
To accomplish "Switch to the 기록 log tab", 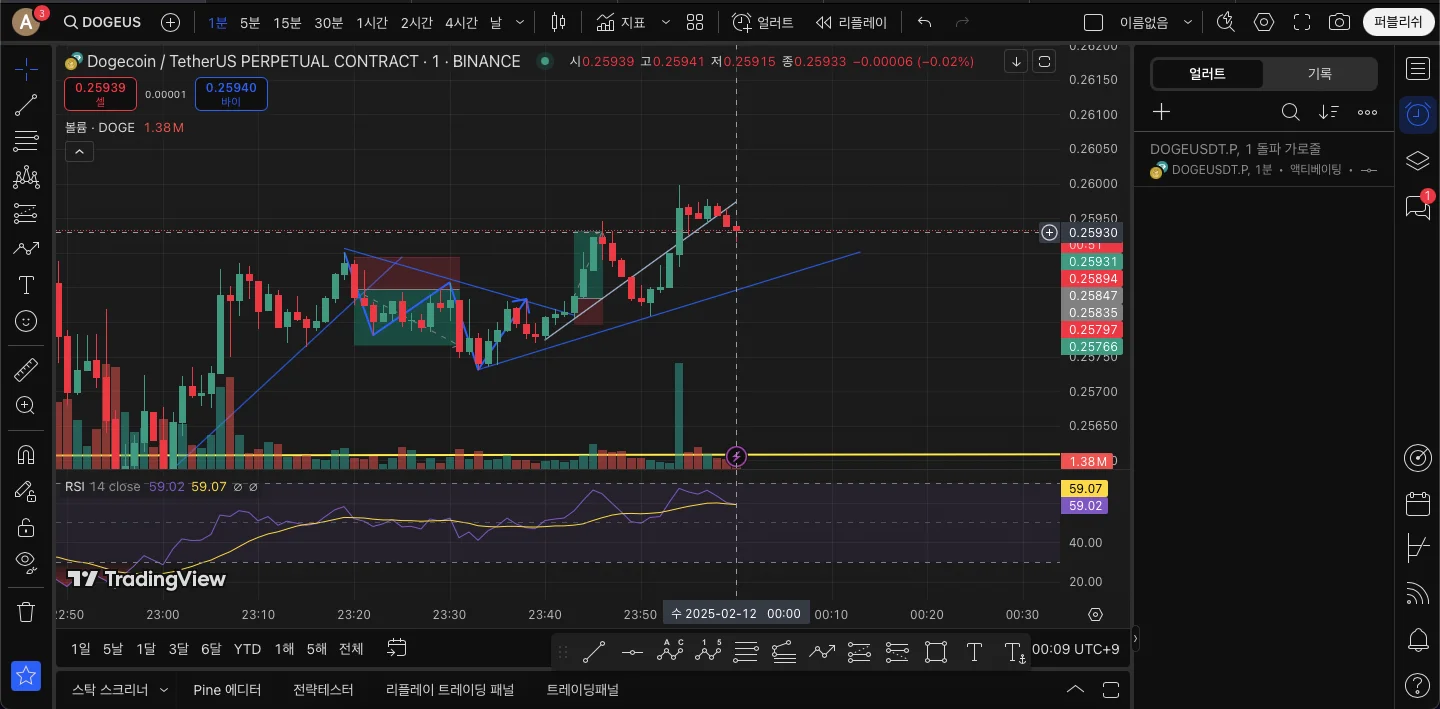I will pos(1320,73).
